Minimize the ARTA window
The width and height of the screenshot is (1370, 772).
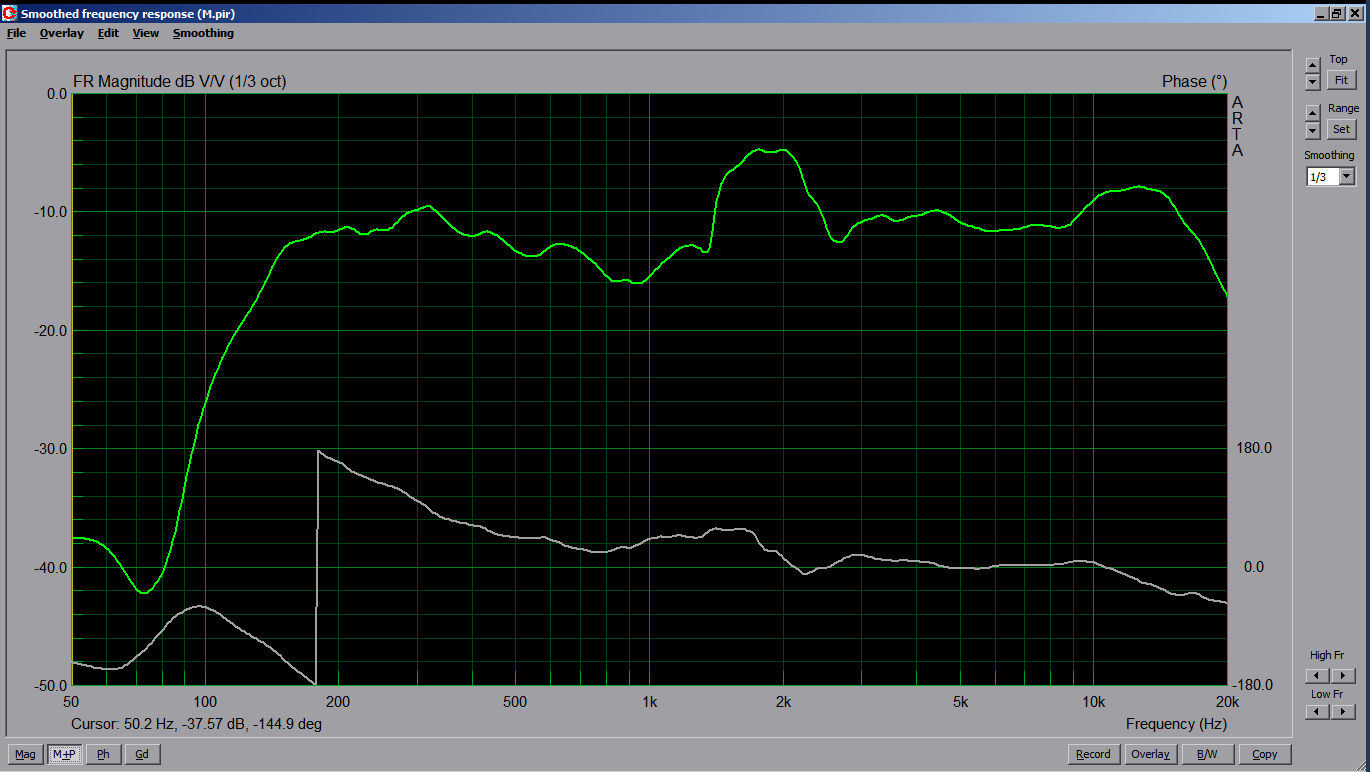point(1321,13)
